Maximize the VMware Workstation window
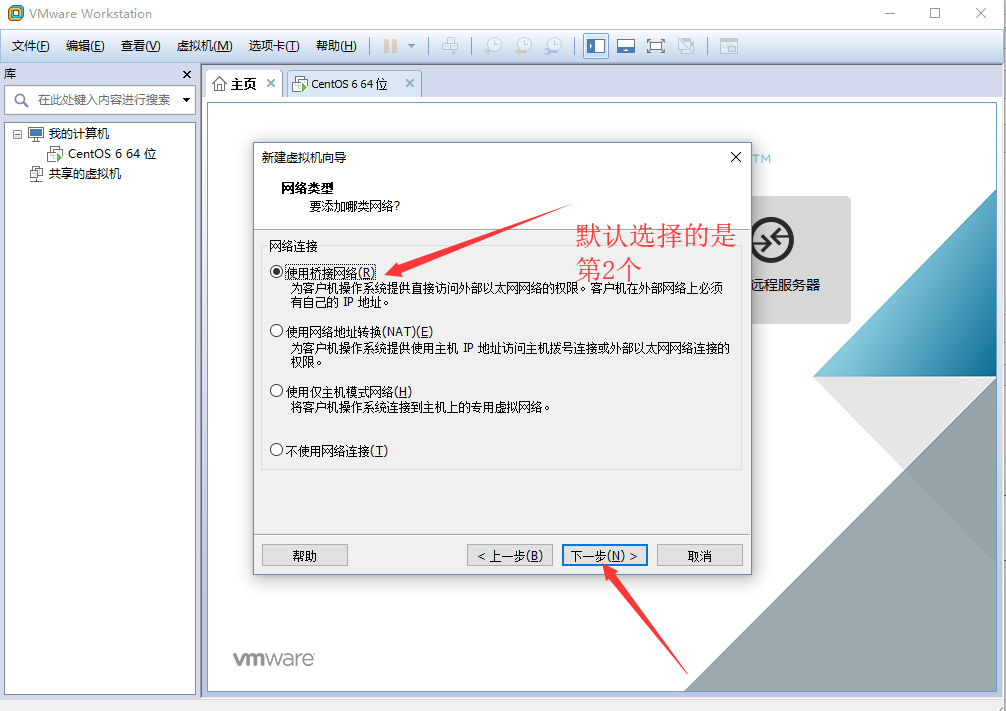The height and width of the screenshot is (711, 1006). pyautogui.click(x=935, y=13)
